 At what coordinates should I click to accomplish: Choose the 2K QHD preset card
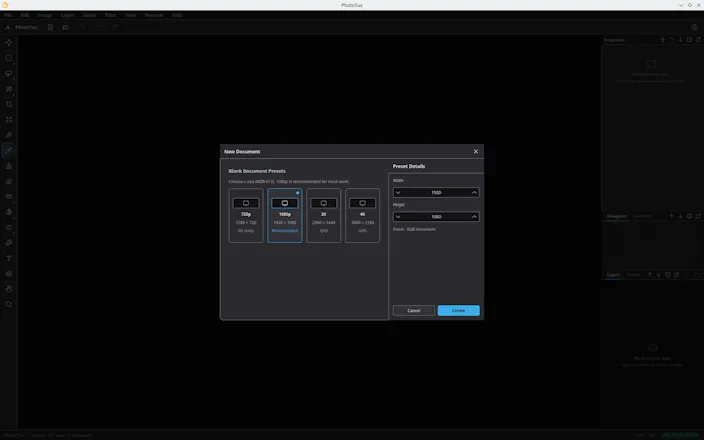point(324,216)
